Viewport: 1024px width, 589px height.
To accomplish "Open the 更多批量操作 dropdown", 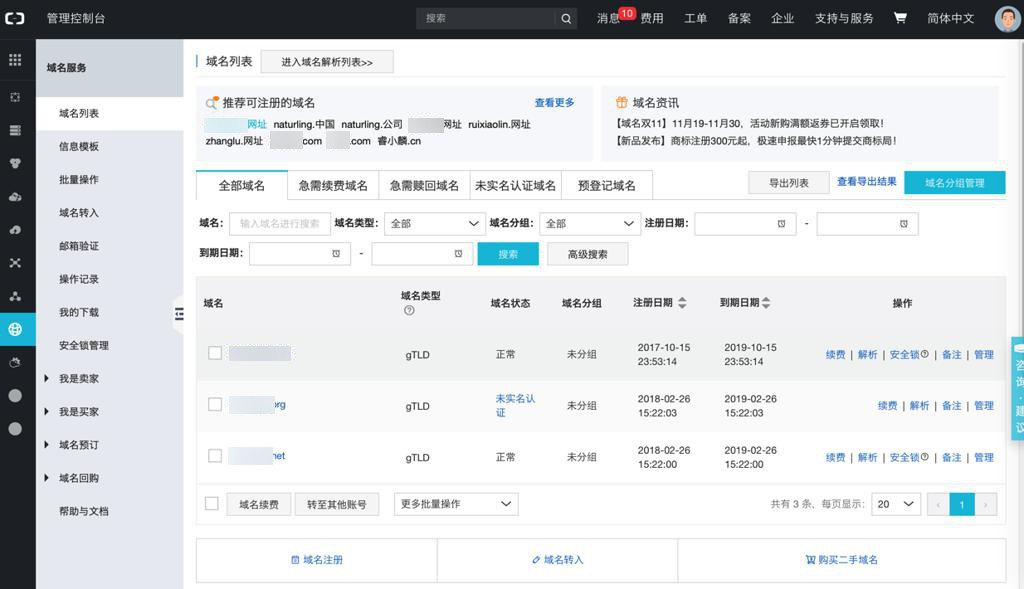I will tap(456, 504).
